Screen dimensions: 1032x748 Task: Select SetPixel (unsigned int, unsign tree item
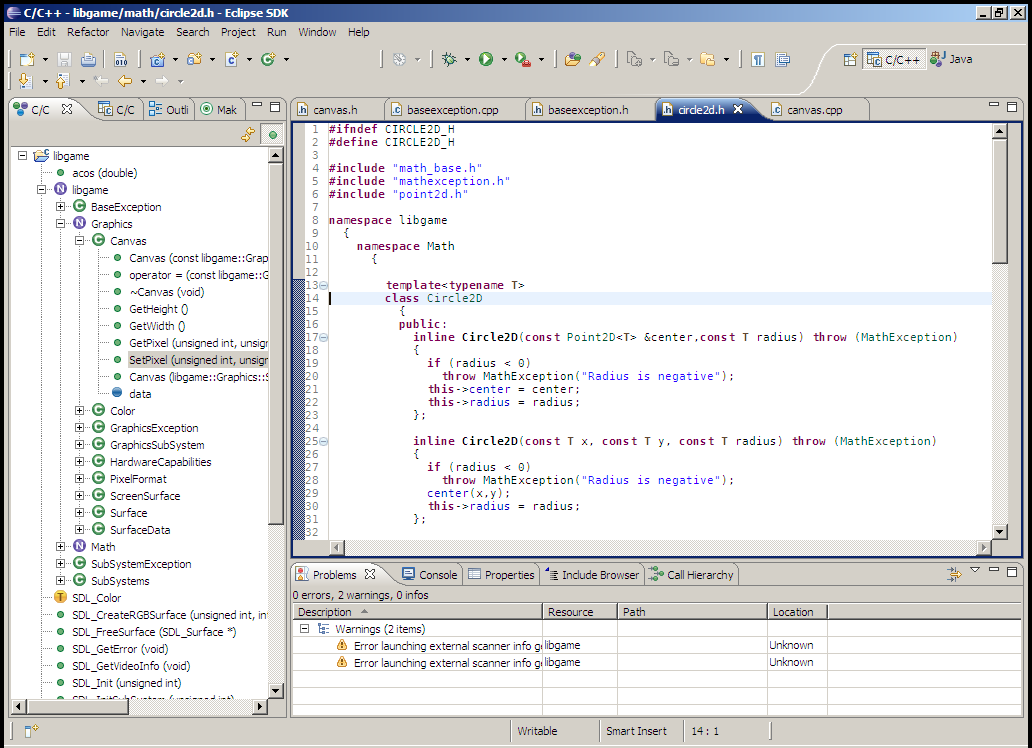click(198, 360)
